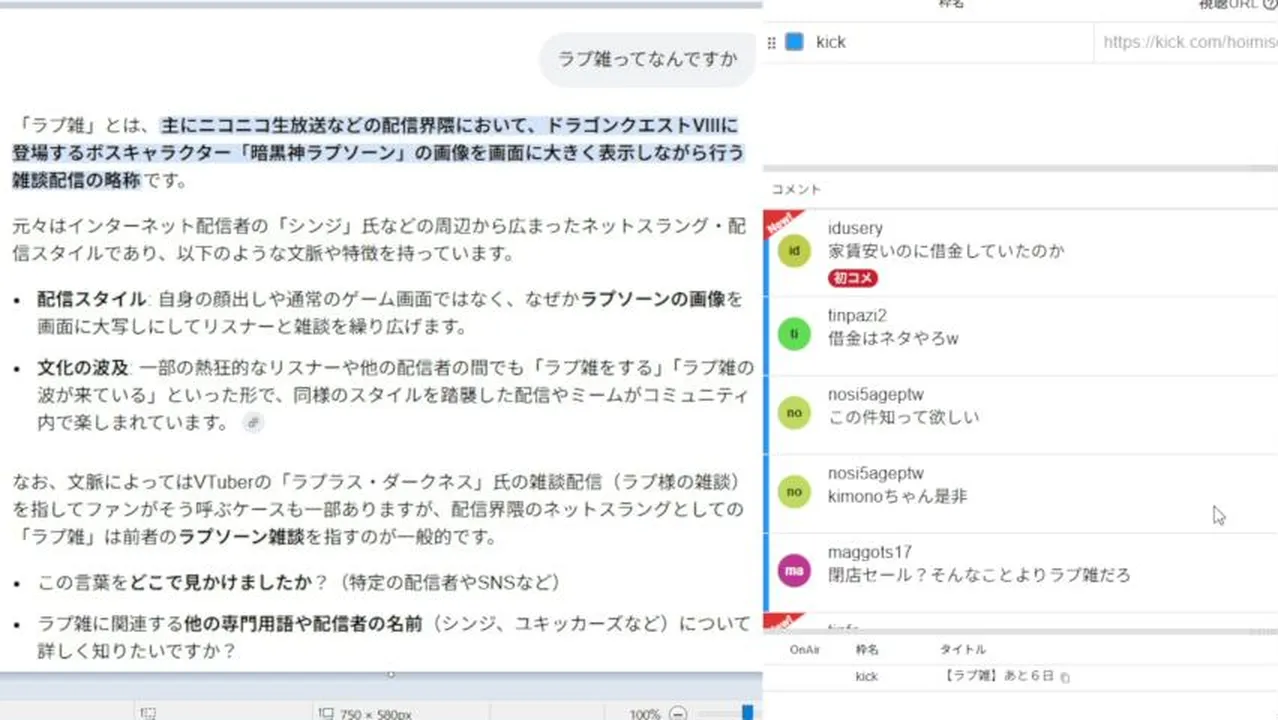Select the comment この件知って欲しい
1278x720 pixels.
coord(1020,415)
